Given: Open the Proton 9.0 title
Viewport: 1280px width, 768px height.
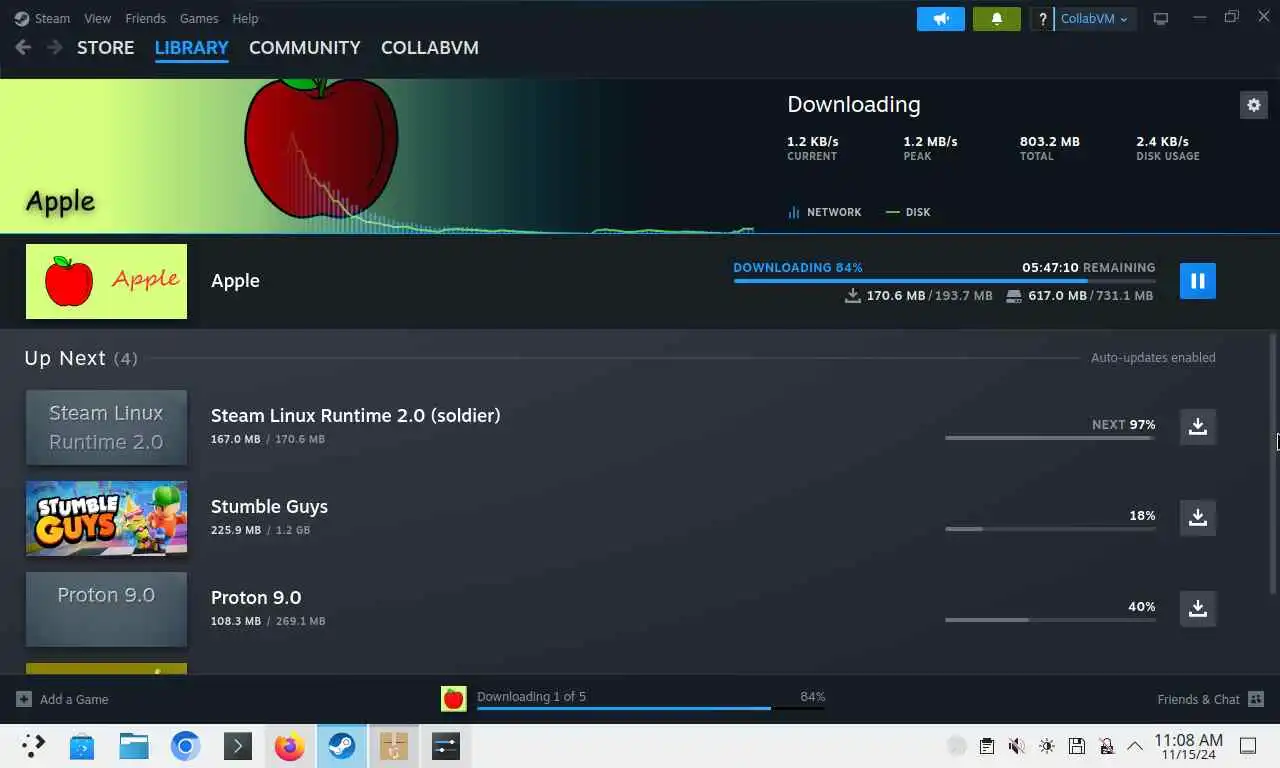Looking at the screenshot, I should point(256,597).
